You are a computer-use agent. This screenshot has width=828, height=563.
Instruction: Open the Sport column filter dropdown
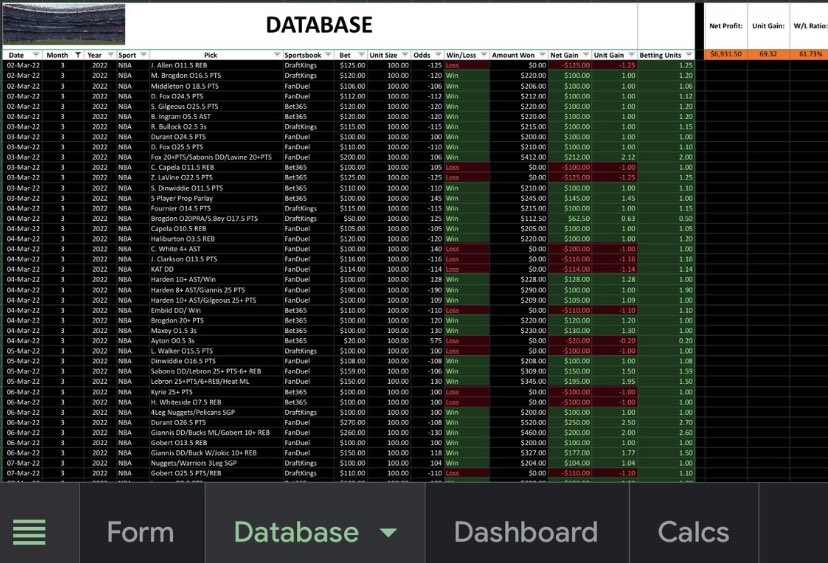(x=143, y=55)
